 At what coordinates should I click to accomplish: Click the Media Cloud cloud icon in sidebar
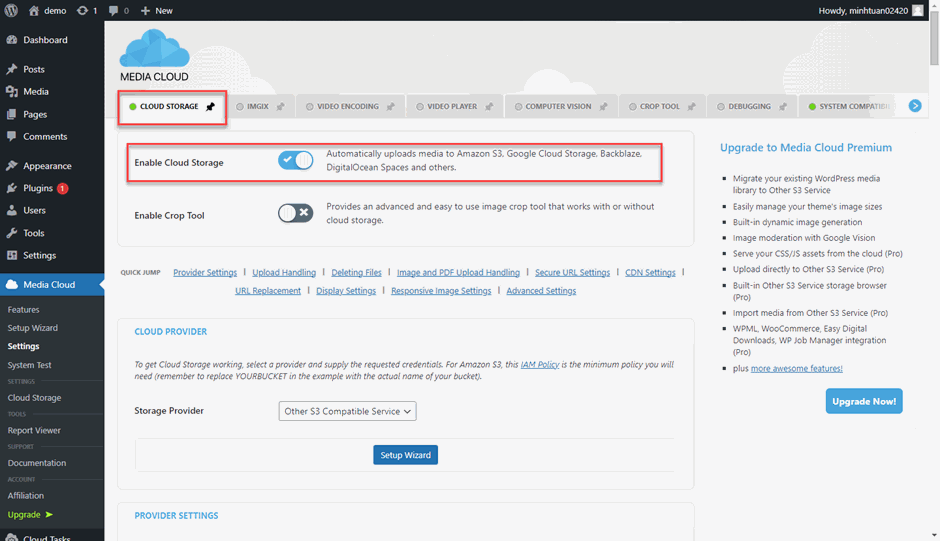click(12, 284)
